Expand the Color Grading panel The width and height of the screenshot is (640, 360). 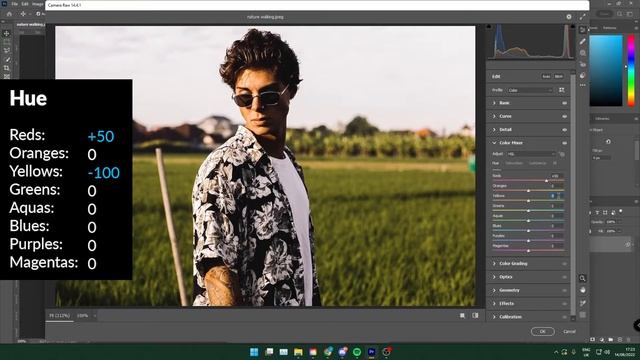point(494,264)
